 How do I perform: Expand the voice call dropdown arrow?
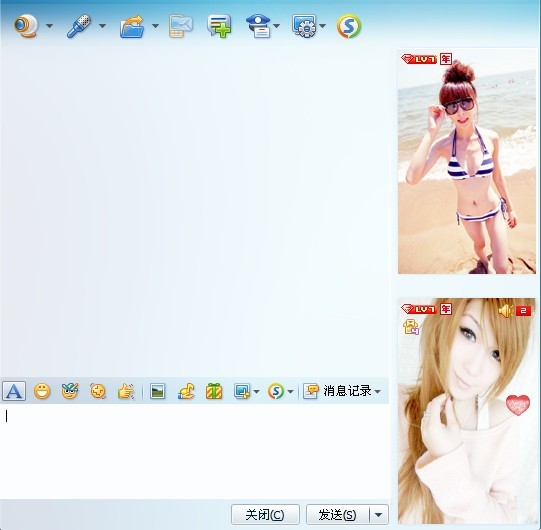coord(102,26)
